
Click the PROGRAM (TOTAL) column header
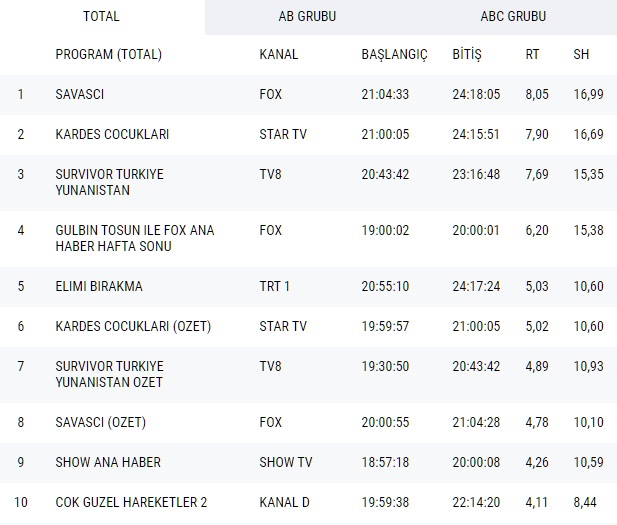pyautogui.click(x=108, y=54)
